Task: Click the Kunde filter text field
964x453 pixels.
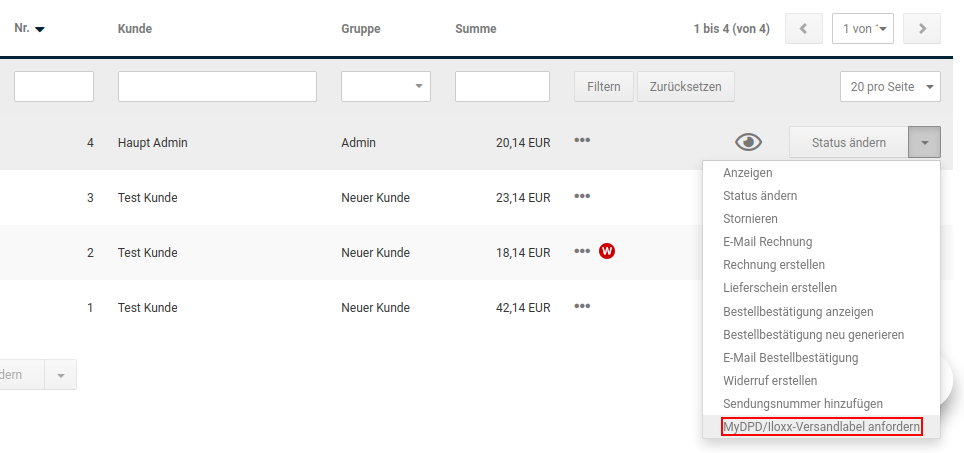Action: (217, 87)
